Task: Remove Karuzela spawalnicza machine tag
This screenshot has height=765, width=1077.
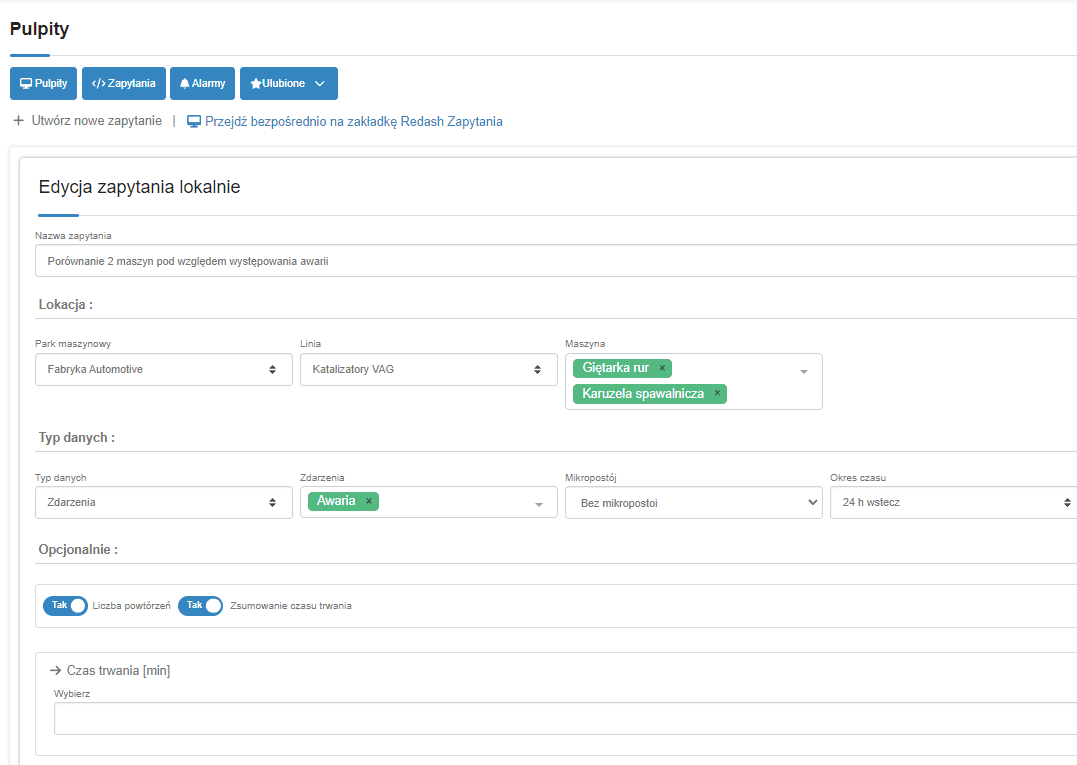Action: 717,393
